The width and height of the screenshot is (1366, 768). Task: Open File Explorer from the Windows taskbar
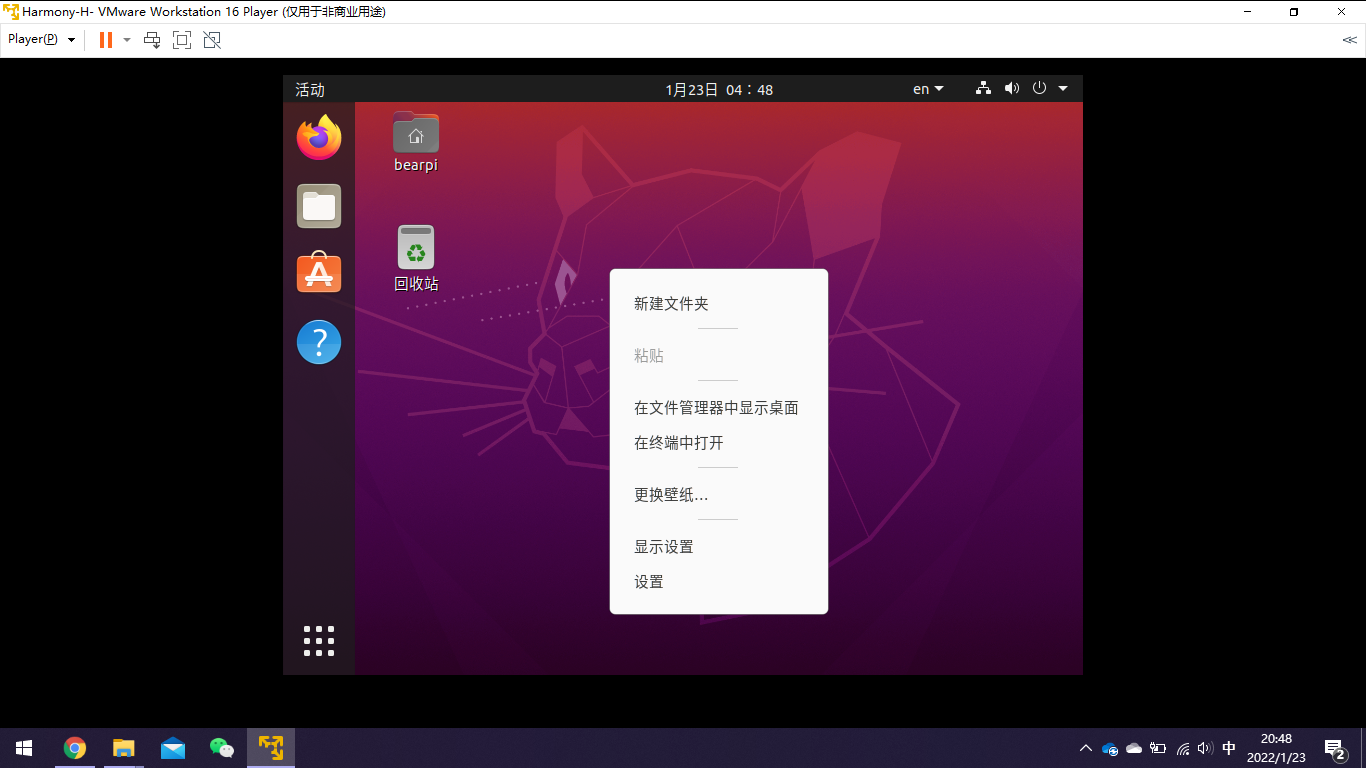coord(124,748)
